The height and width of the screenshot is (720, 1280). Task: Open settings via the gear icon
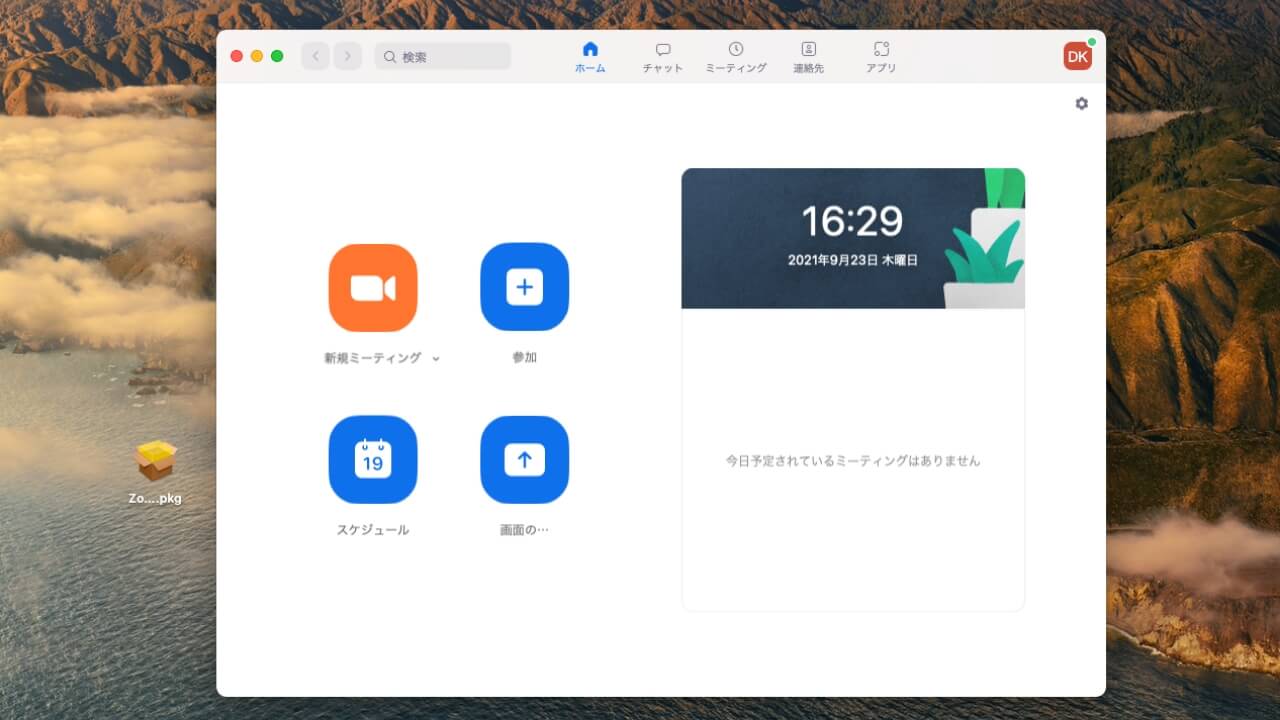1081,104
